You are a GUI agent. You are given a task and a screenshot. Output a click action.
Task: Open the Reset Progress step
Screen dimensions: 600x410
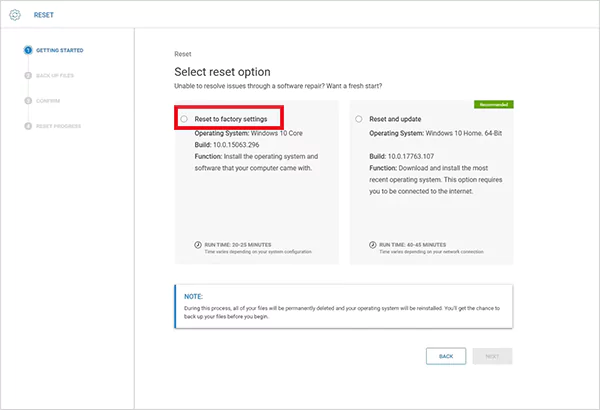tap(59, 126)
